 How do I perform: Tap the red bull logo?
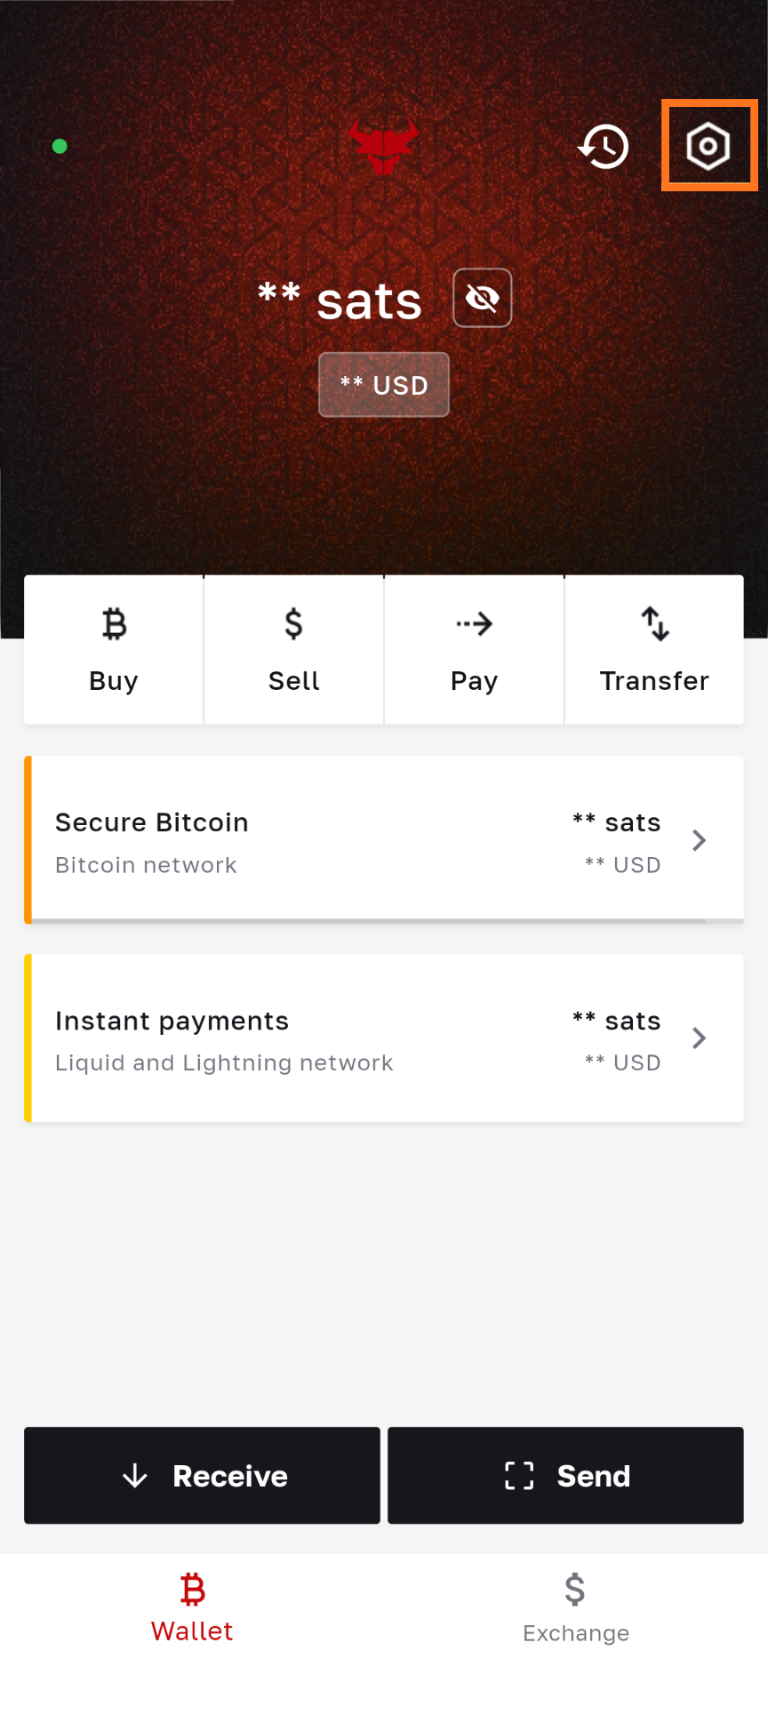tap(384, 145)
